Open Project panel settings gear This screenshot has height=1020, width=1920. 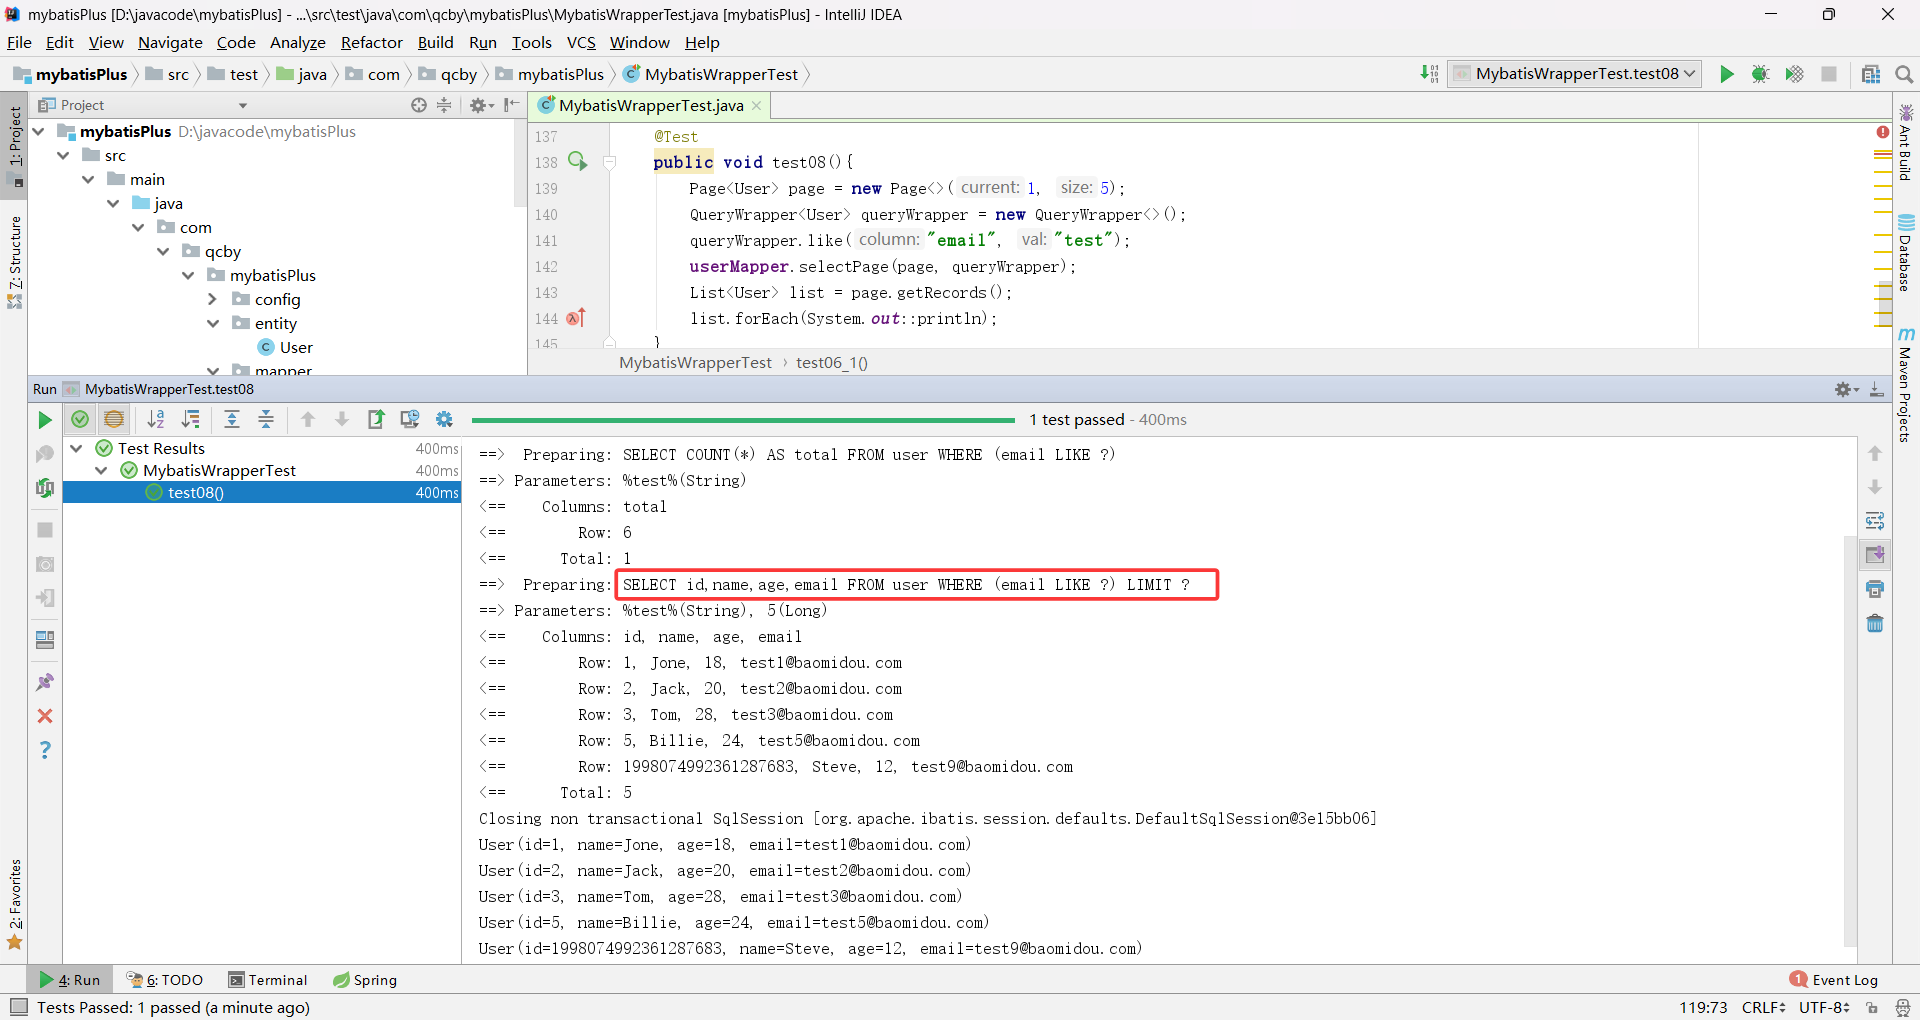click(481, 105)
